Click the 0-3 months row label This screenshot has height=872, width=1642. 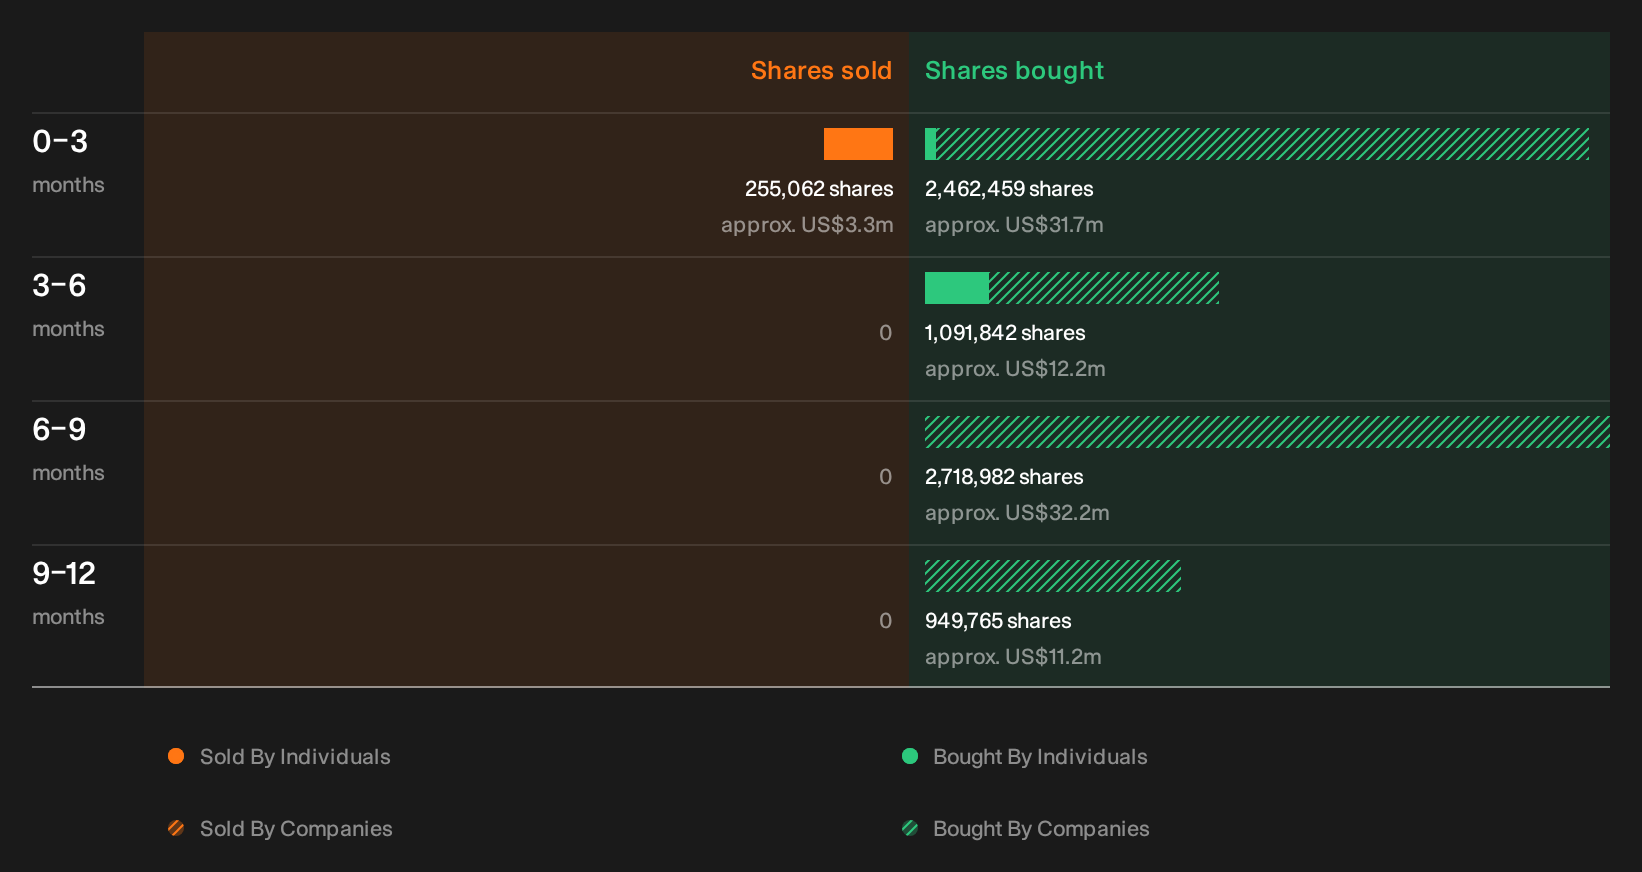click(68, 160)
